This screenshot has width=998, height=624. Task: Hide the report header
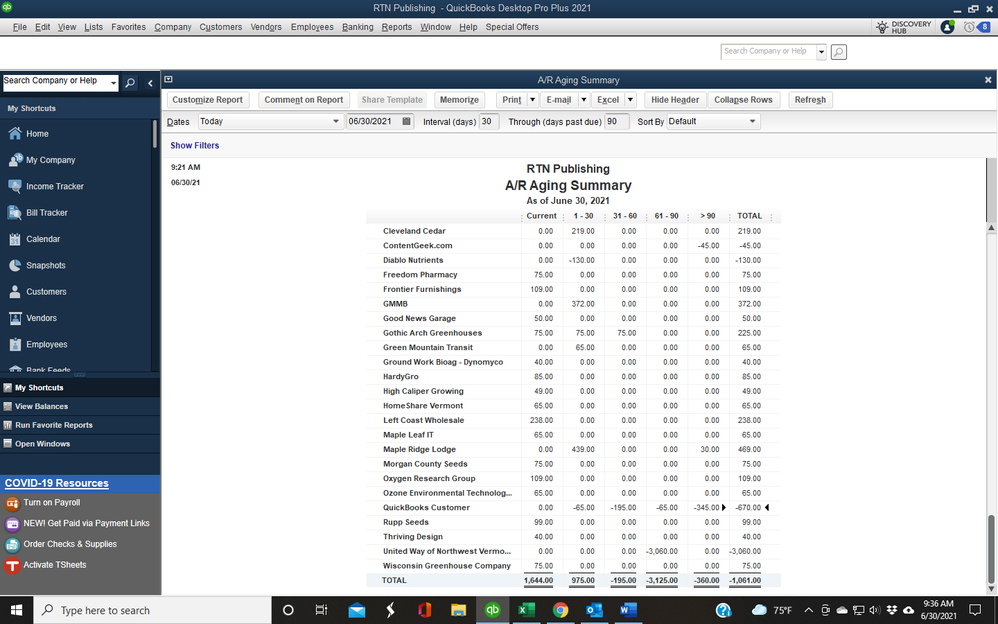click(674, 100)
